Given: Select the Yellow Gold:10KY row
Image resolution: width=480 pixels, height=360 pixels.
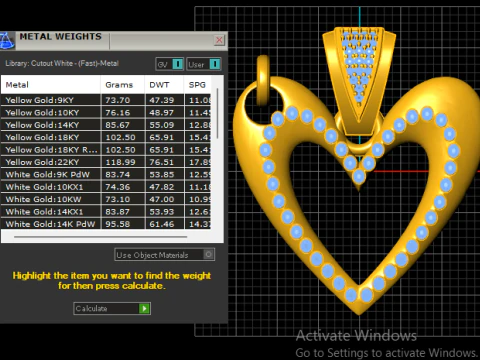Looking at the screenshot, I should click(x=106, y=113).
